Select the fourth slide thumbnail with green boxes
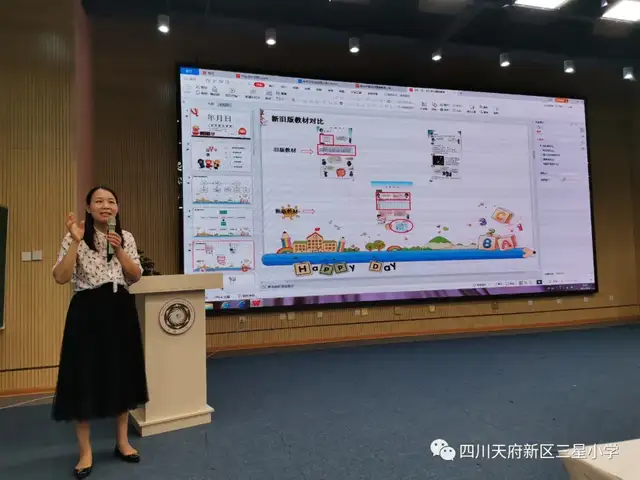The height and width of the screenshot is (480, 640). point(223,222)
